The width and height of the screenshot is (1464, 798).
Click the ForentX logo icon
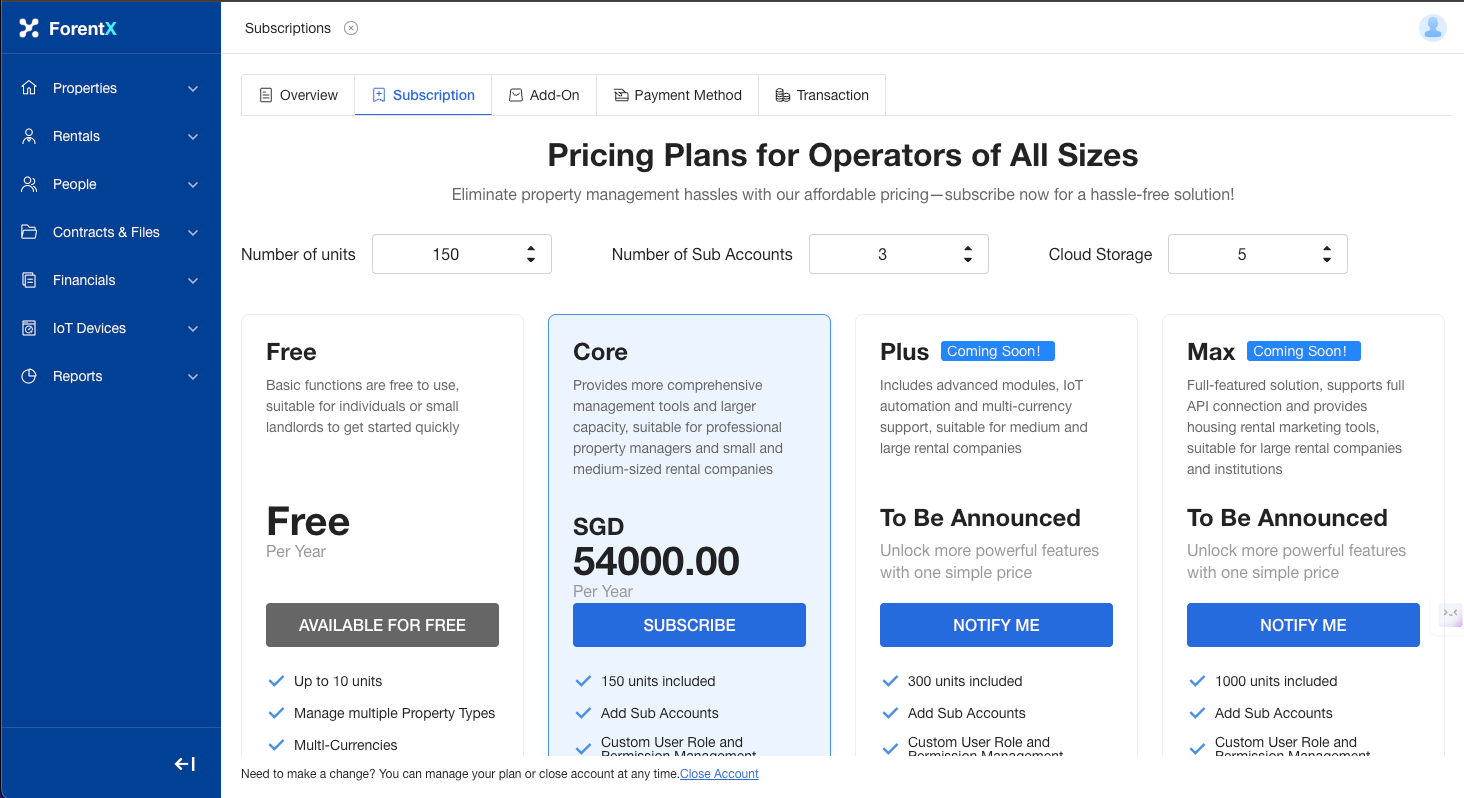point(29,28)
